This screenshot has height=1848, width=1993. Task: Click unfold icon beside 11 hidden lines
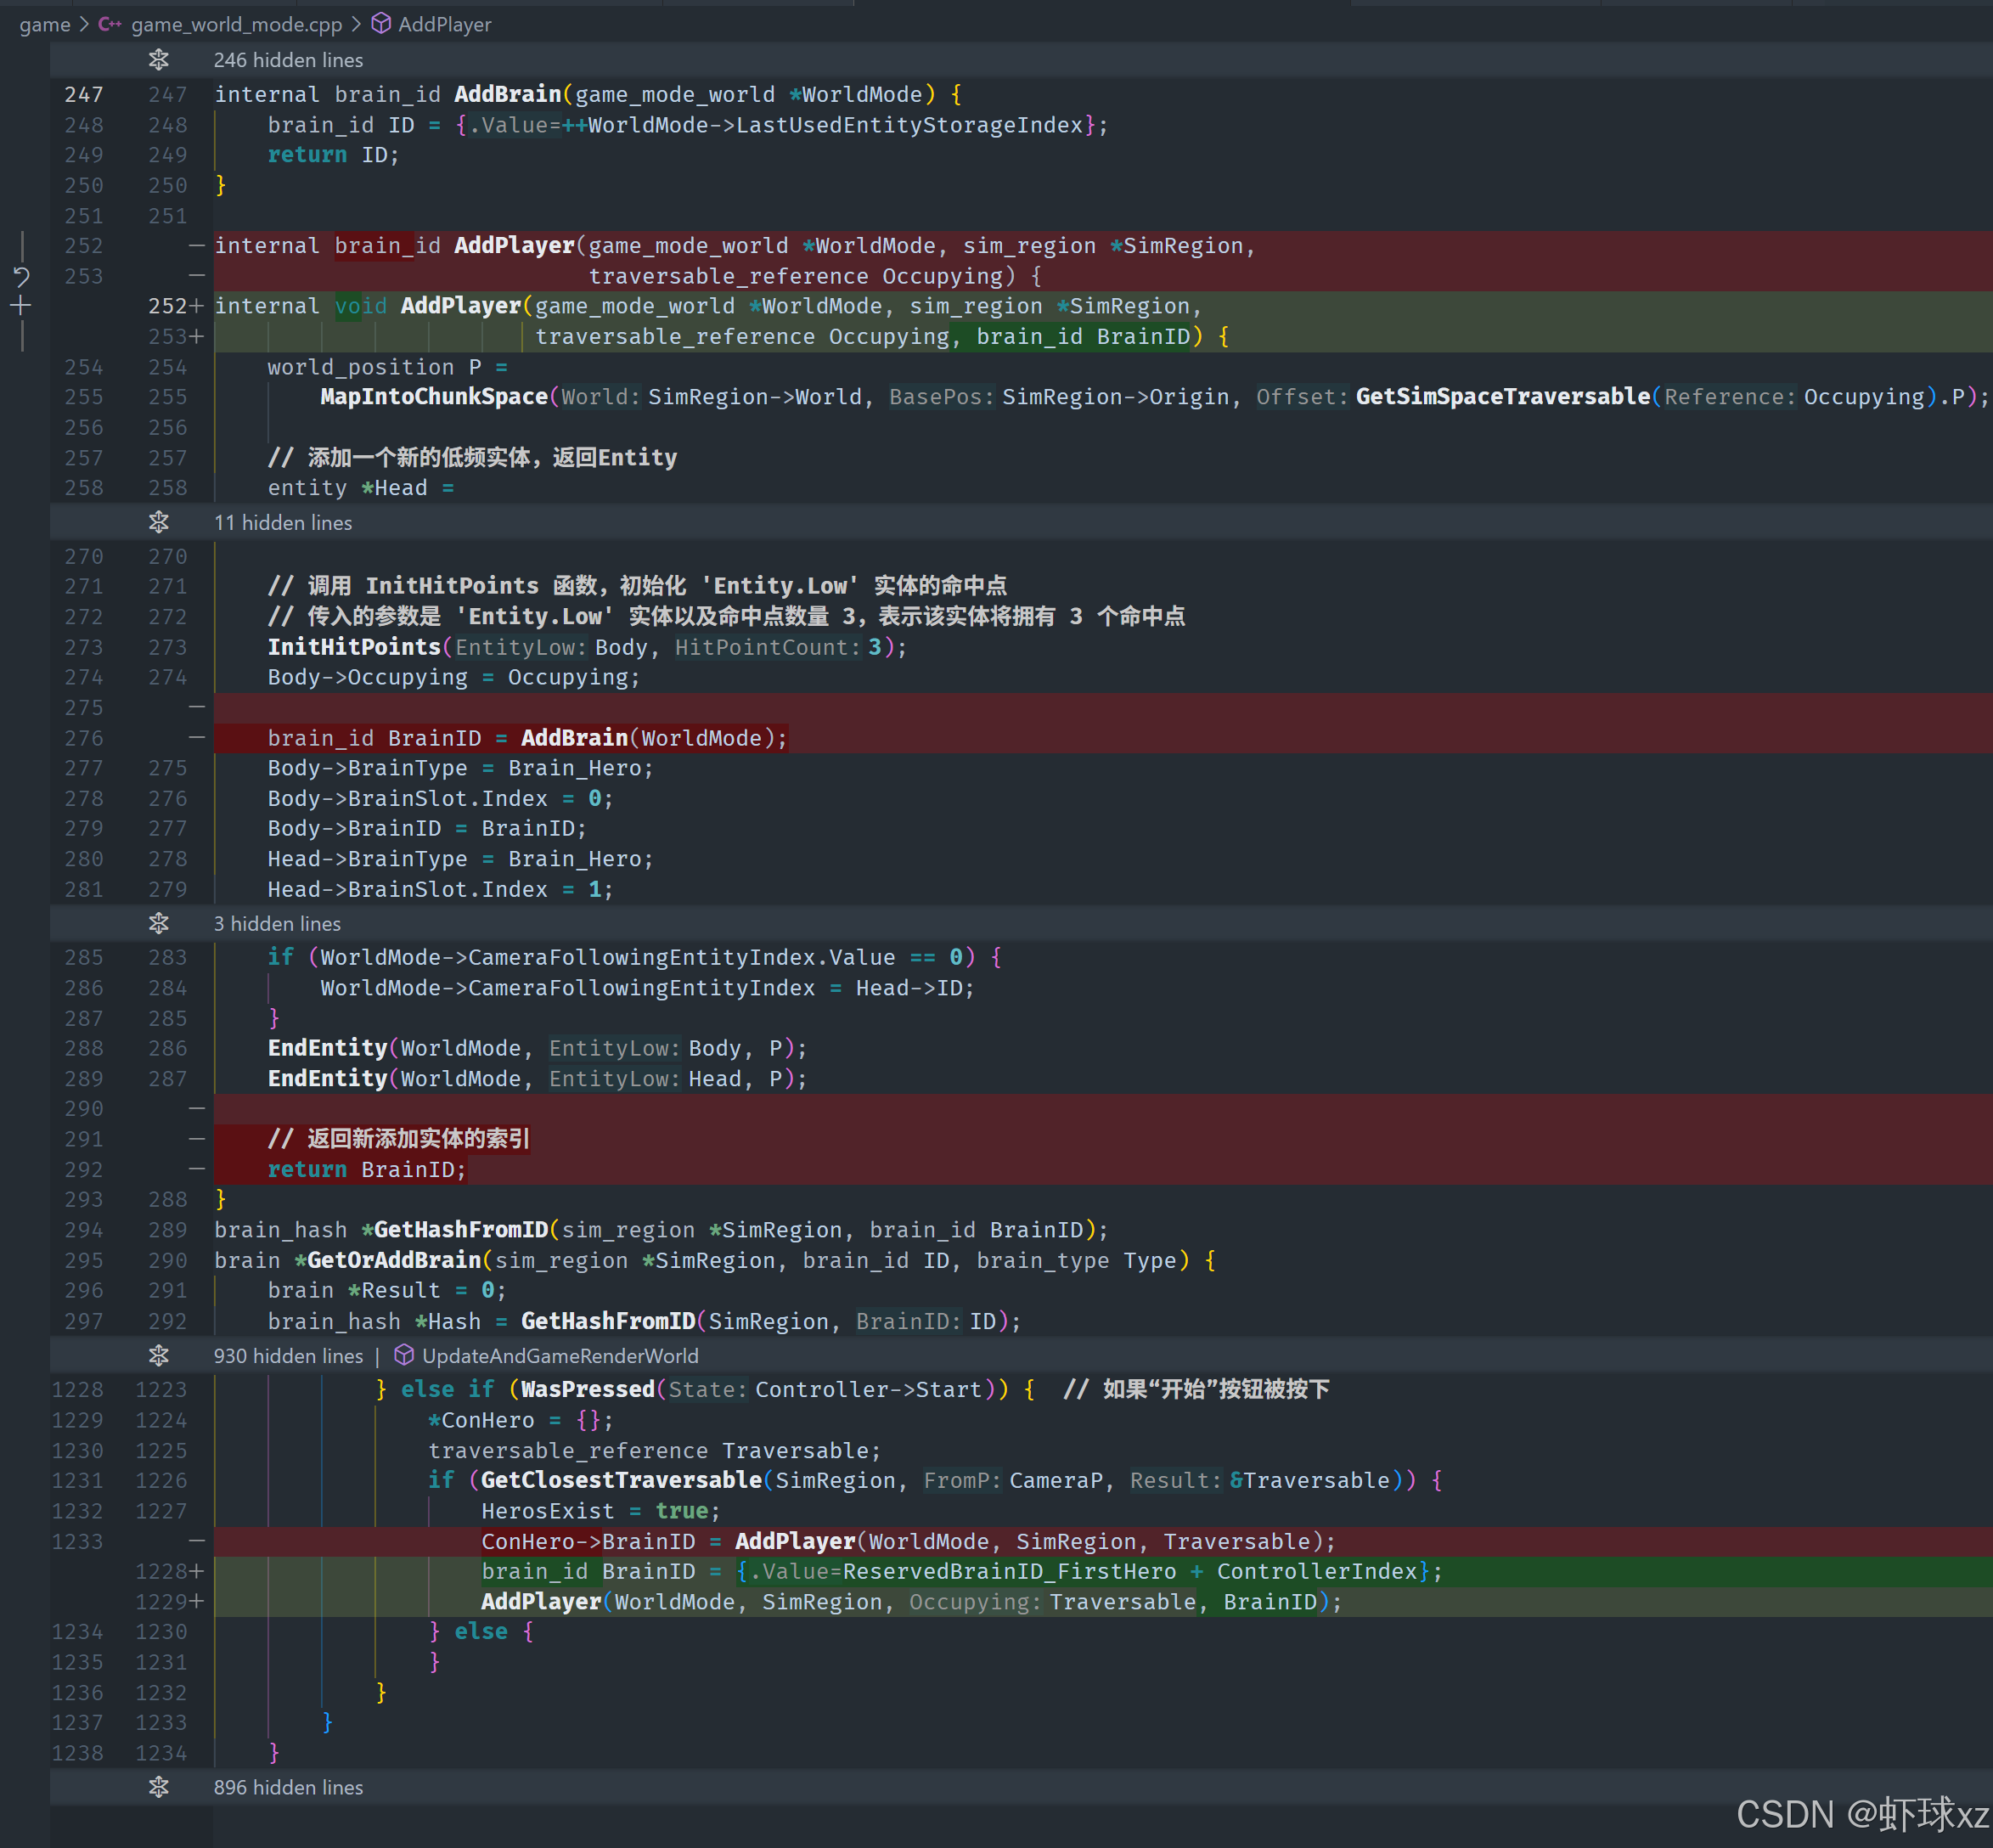click(158, 522)
